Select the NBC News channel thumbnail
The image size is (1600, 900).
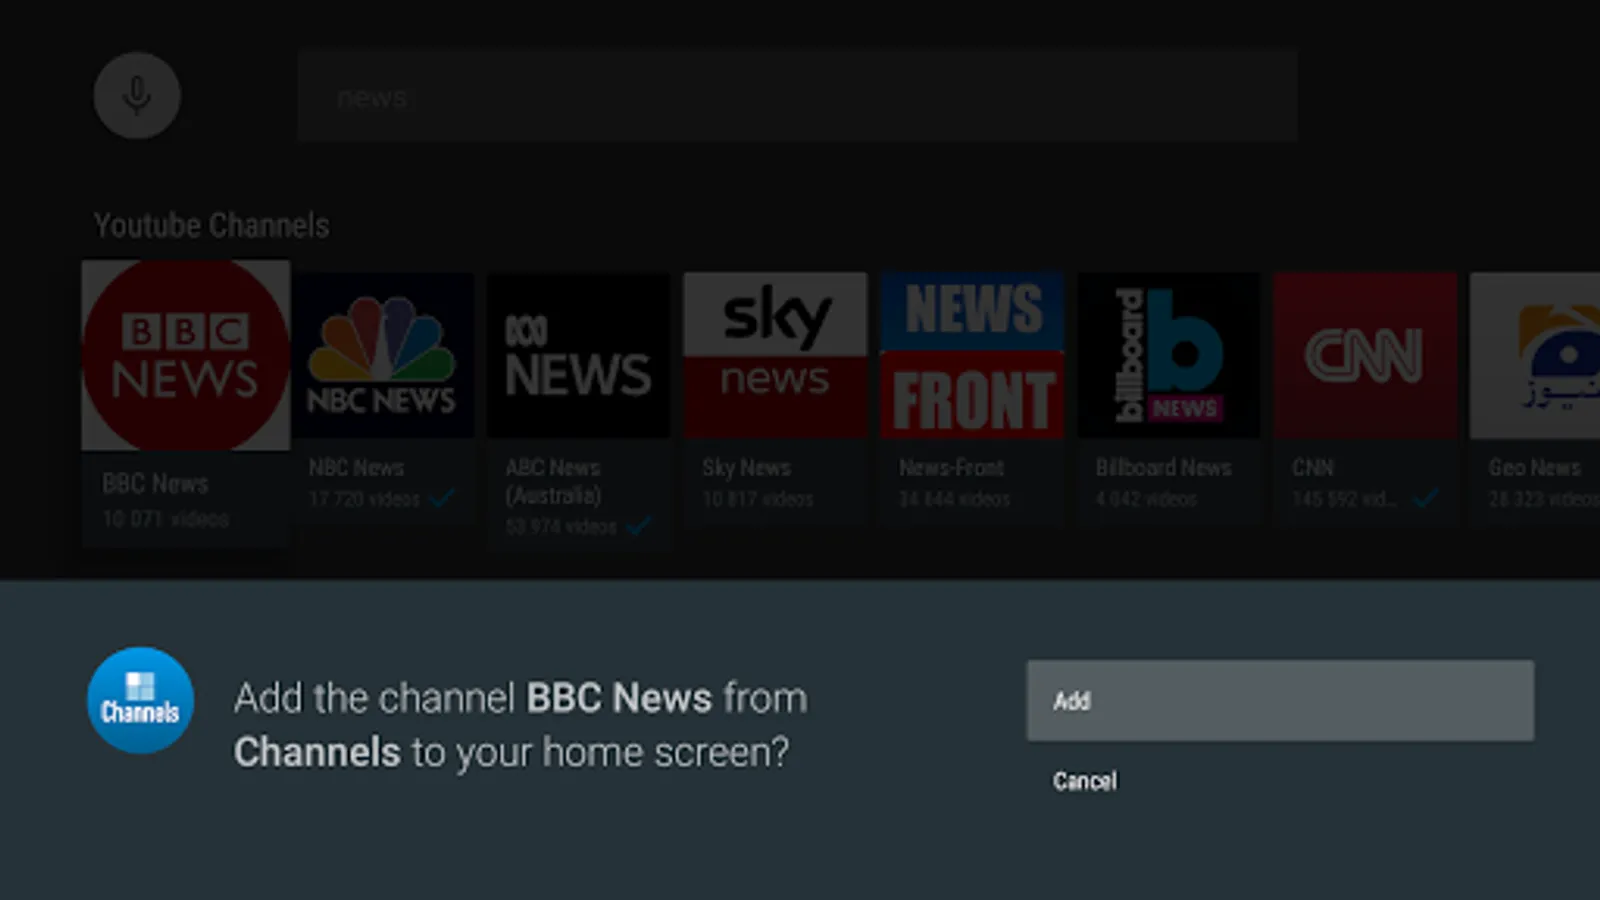coord(382,355)
